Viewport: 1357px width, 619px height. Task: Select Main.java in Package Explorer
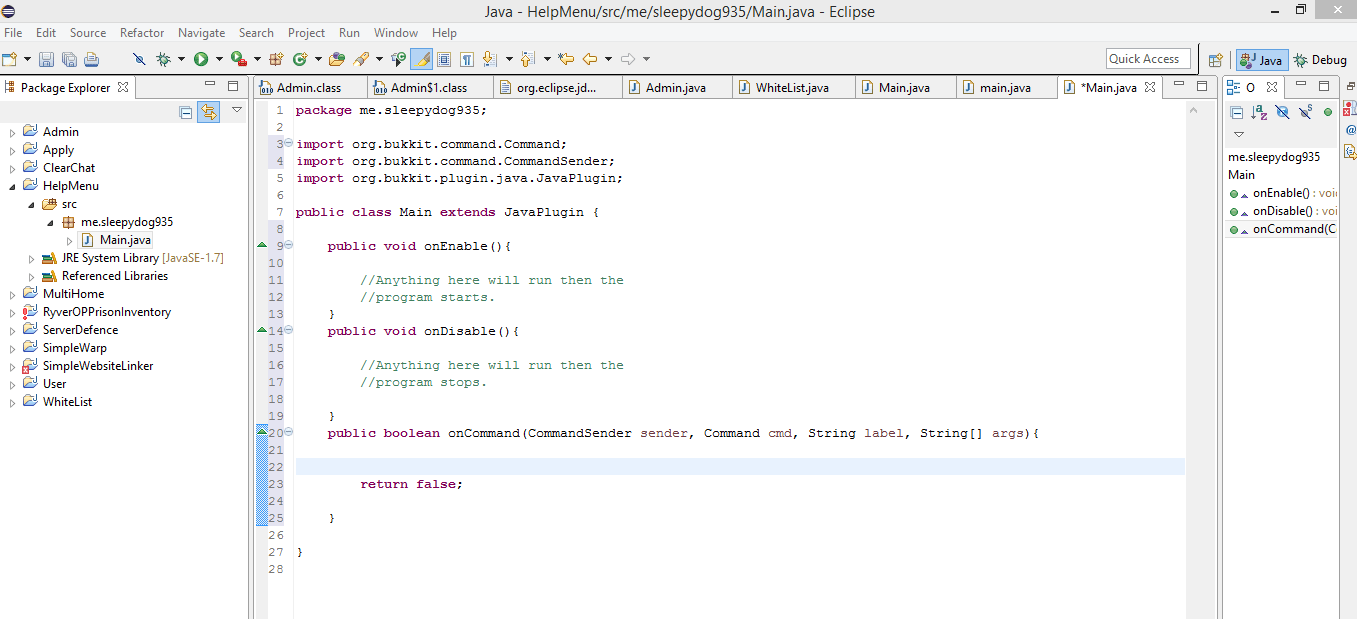[116, 240]
